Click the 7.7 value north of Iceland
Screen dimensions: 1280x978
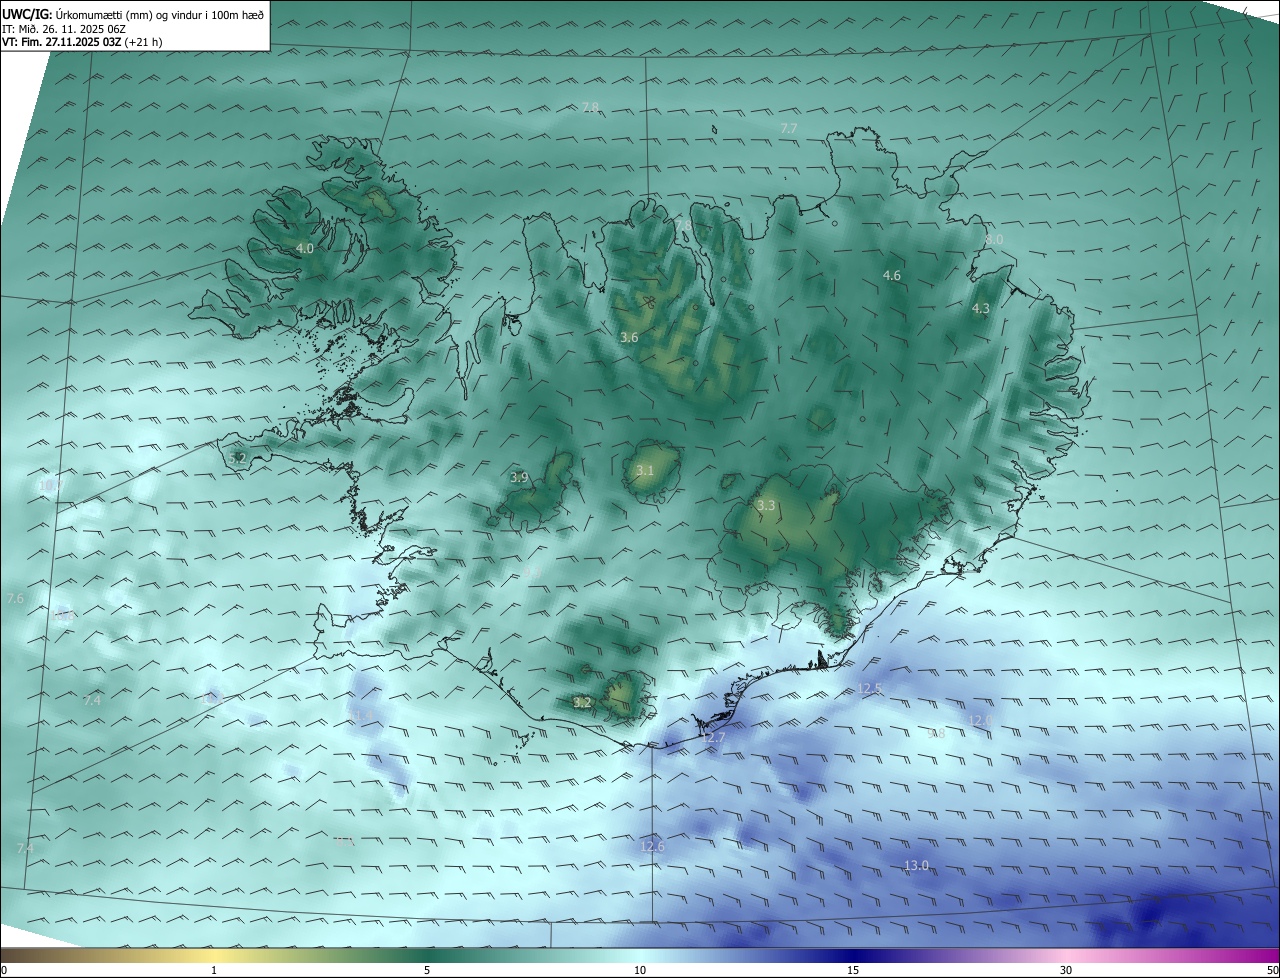coord(789,128)
